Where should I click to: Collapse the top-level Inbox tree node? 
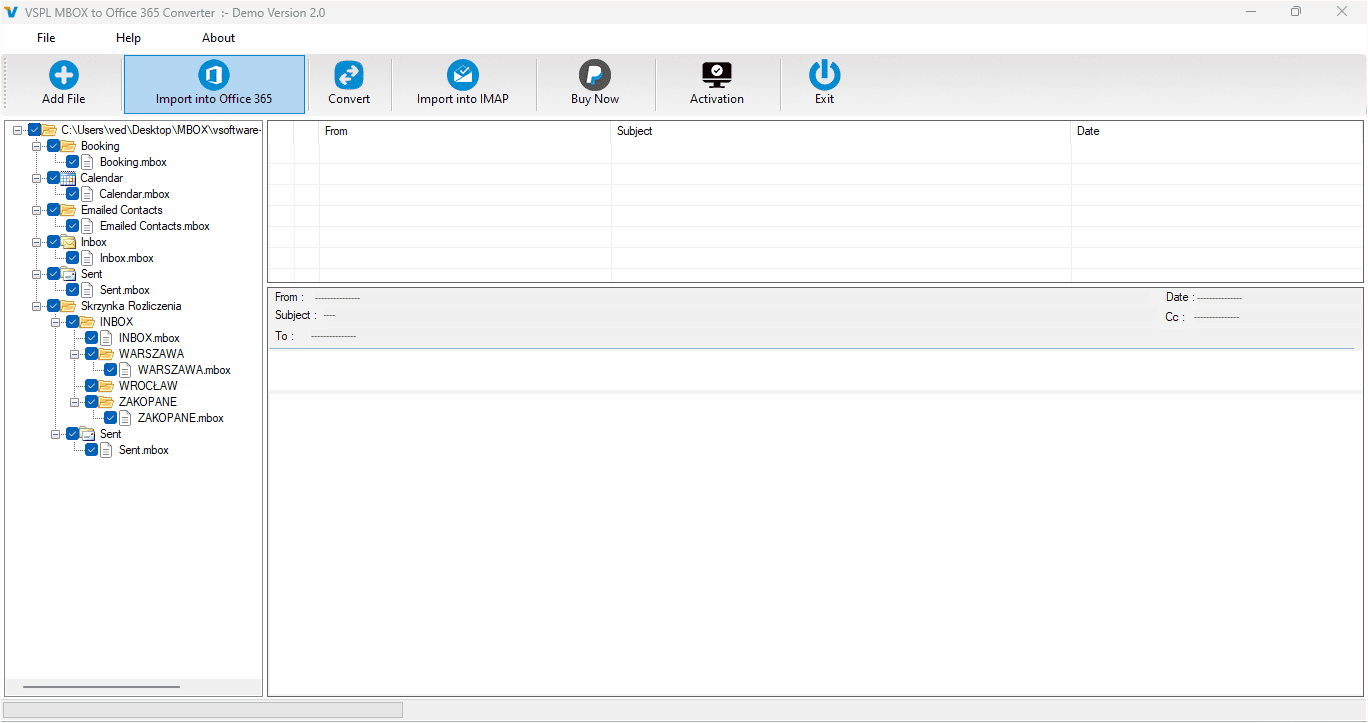37,242
